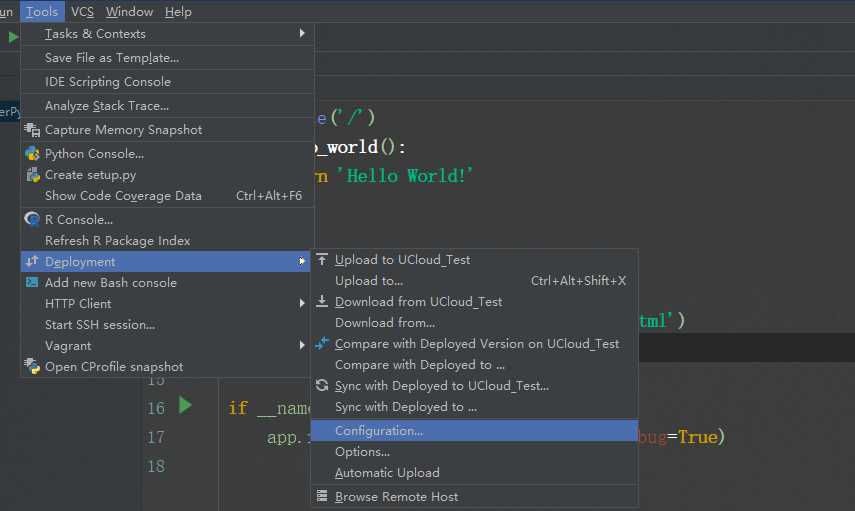Click the Python Console... label

coord(94,154)
